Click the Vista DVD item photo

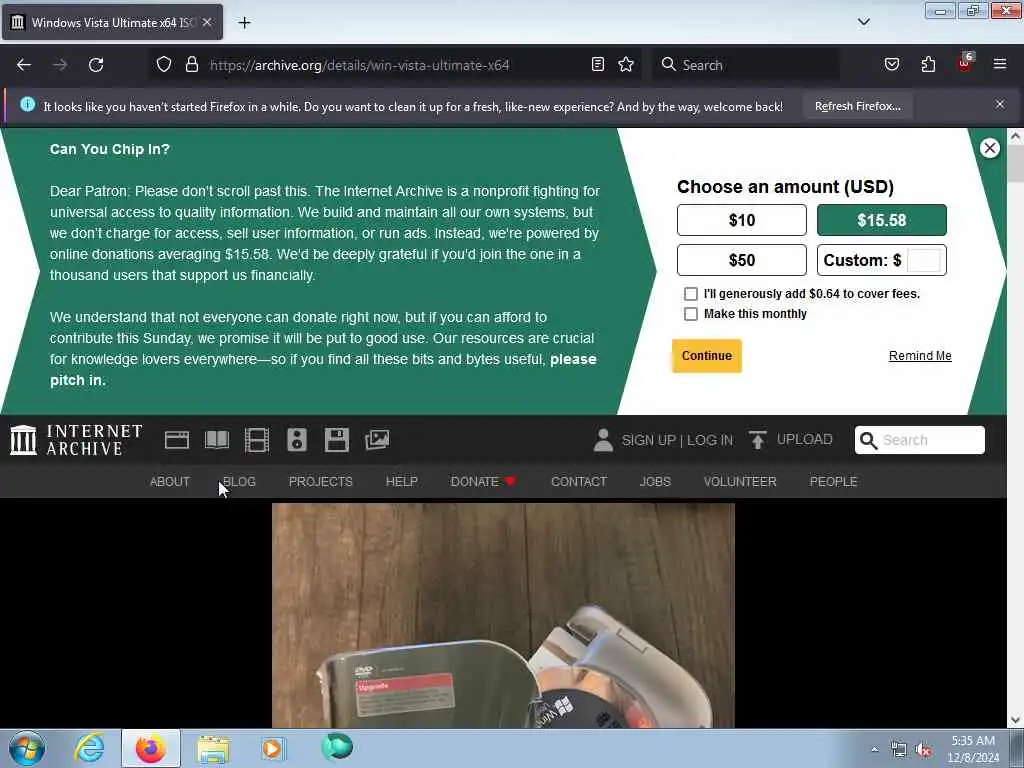pyautogui.click(x=503, y=615)
